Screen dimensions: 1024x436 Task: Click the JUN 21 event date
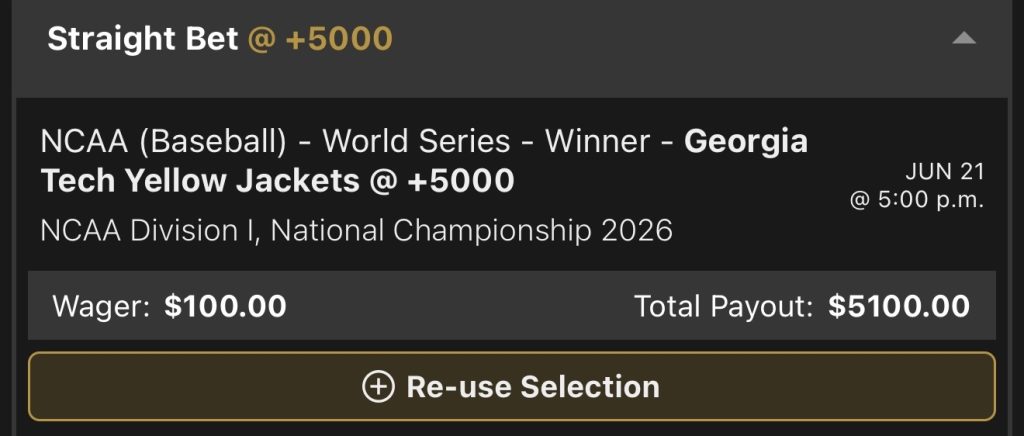pyautogui.click(x=944, y=171)
